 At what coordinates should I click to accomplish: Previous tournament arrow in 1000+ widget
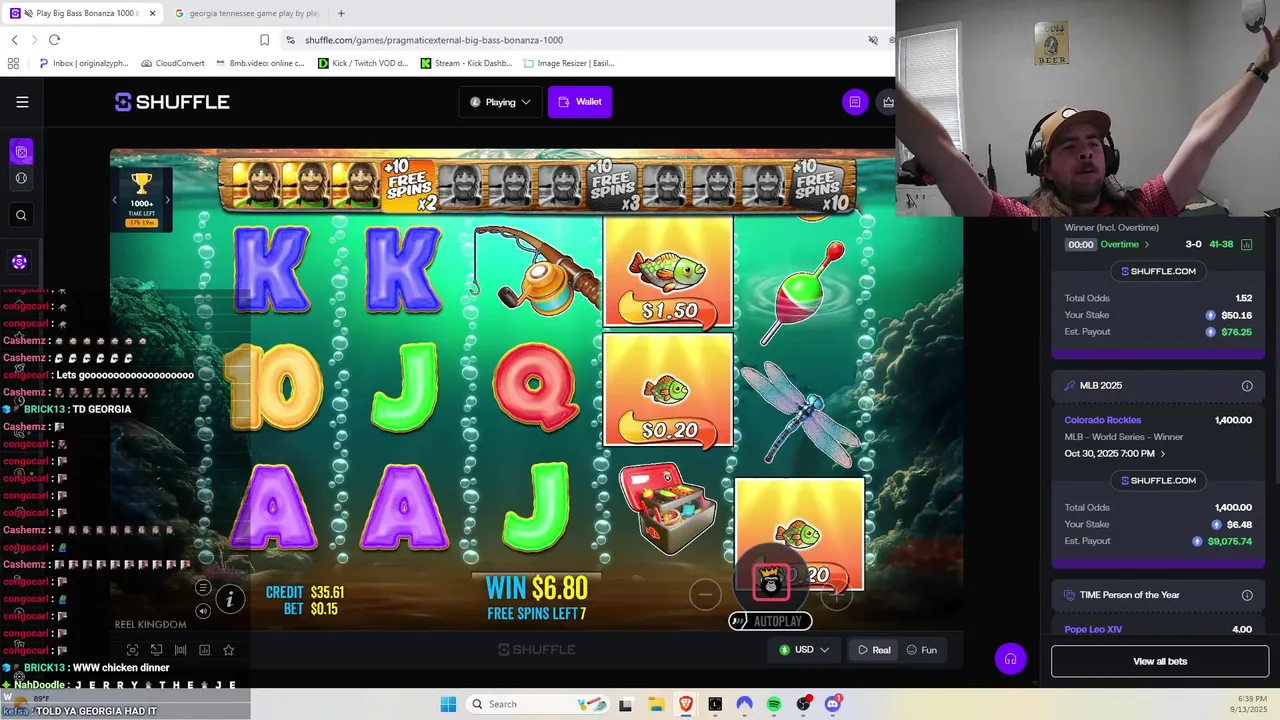point(114,200)
